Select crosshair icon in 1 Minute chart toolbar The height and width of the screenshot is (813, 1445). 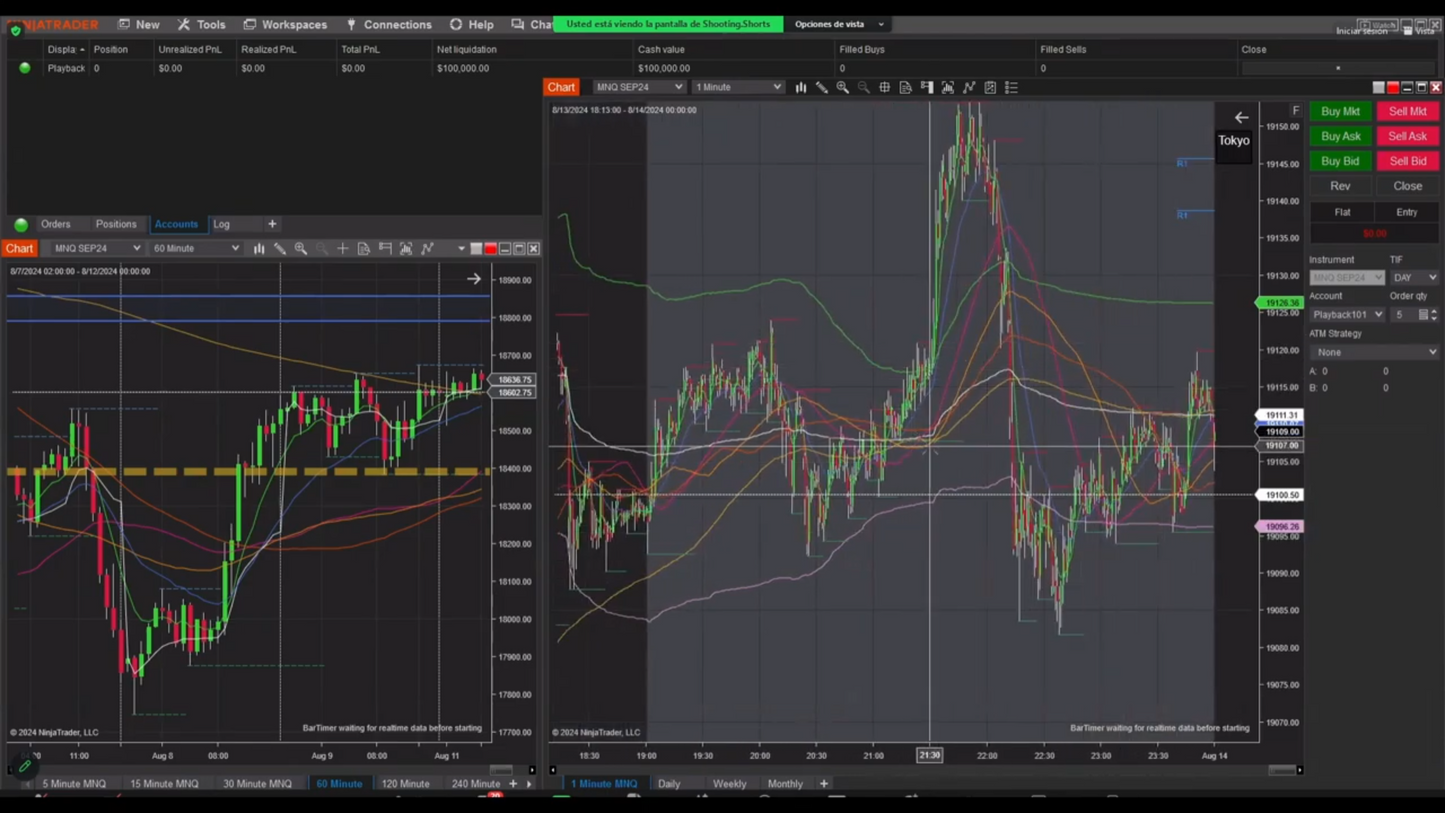pyautogui.click(x=885, y=88)
